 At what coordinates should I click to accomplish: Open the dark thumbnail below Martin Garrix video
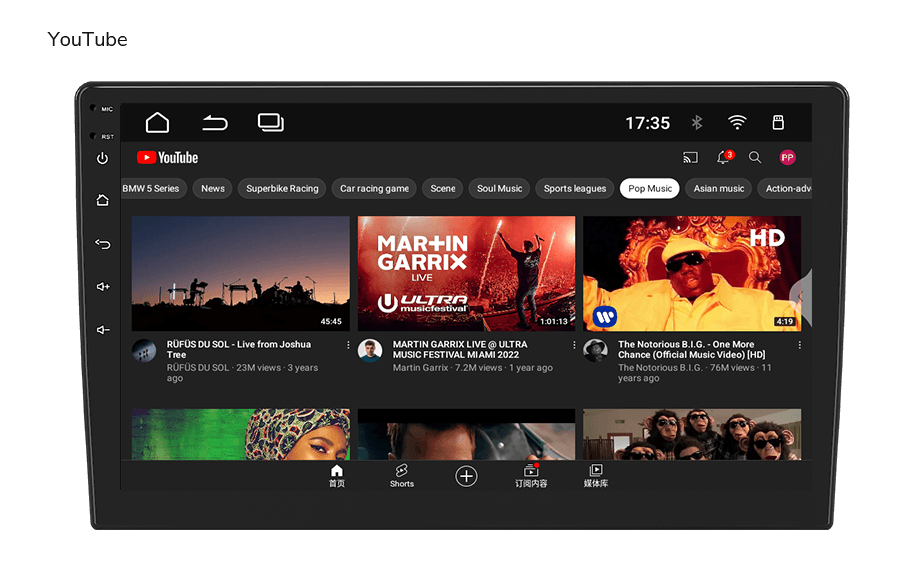pos(466,435)
